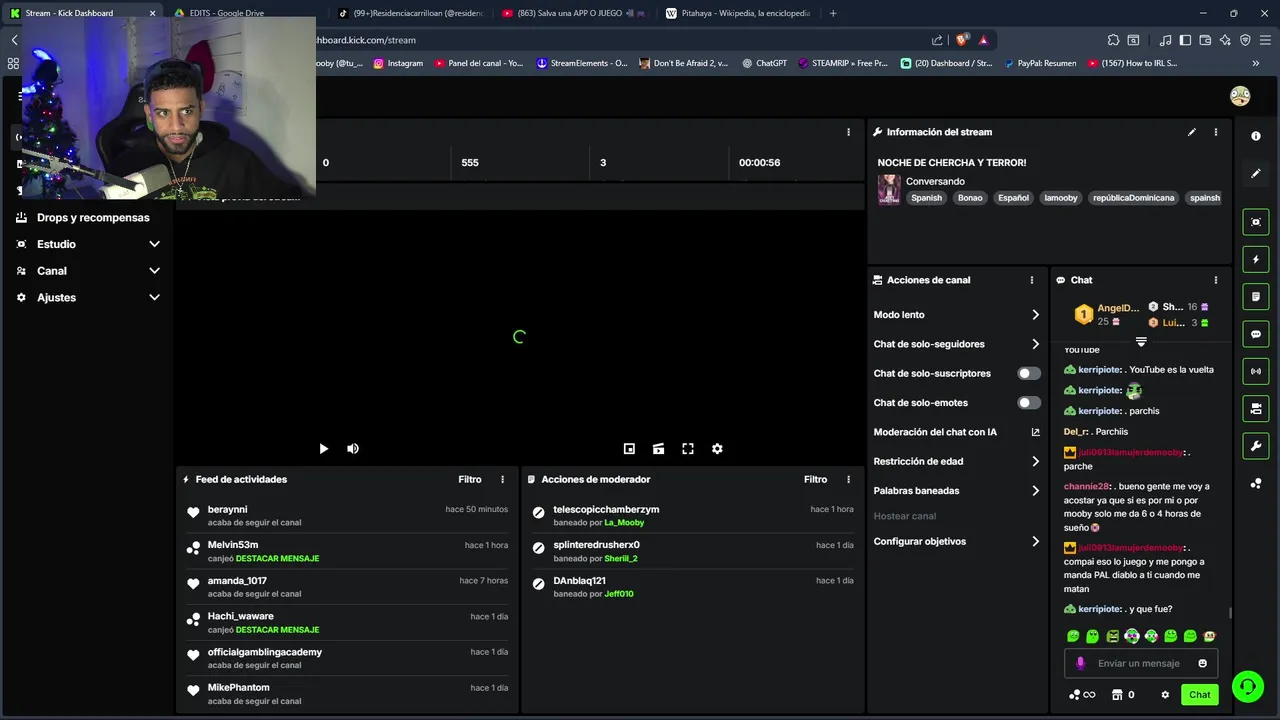Open Brave Shields icon in address bar
The width and height of the screenshot is (1280, 720).
[x=962, y=40]
